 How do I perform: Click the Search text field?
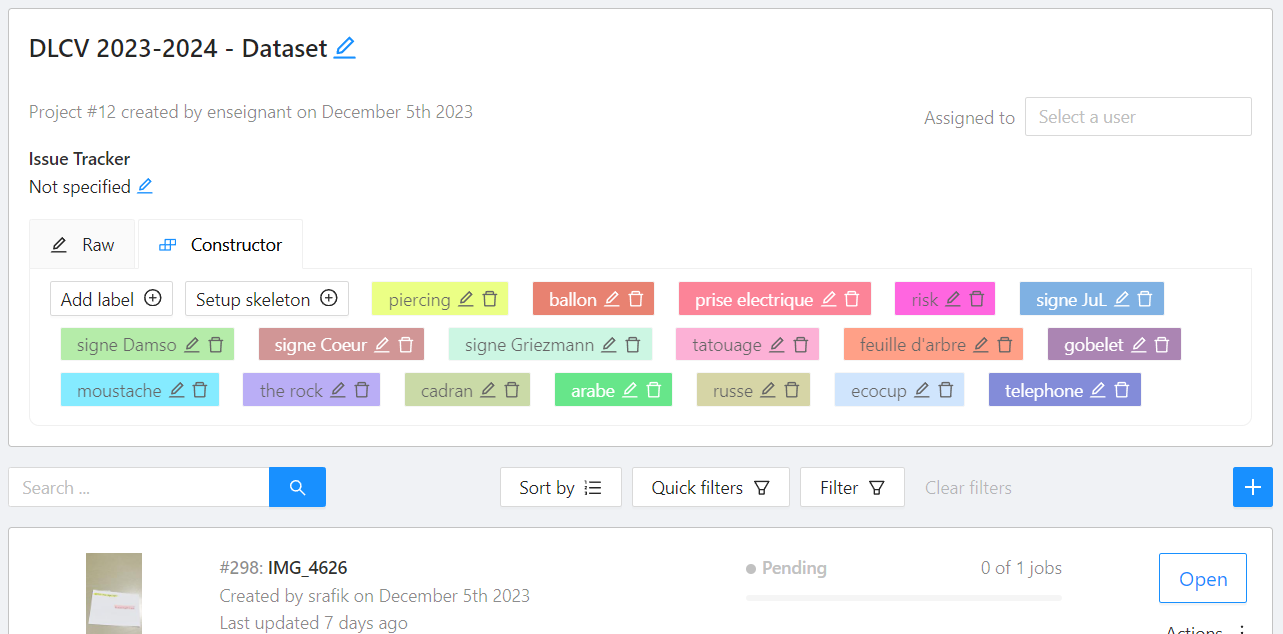[x=139, y=487]
